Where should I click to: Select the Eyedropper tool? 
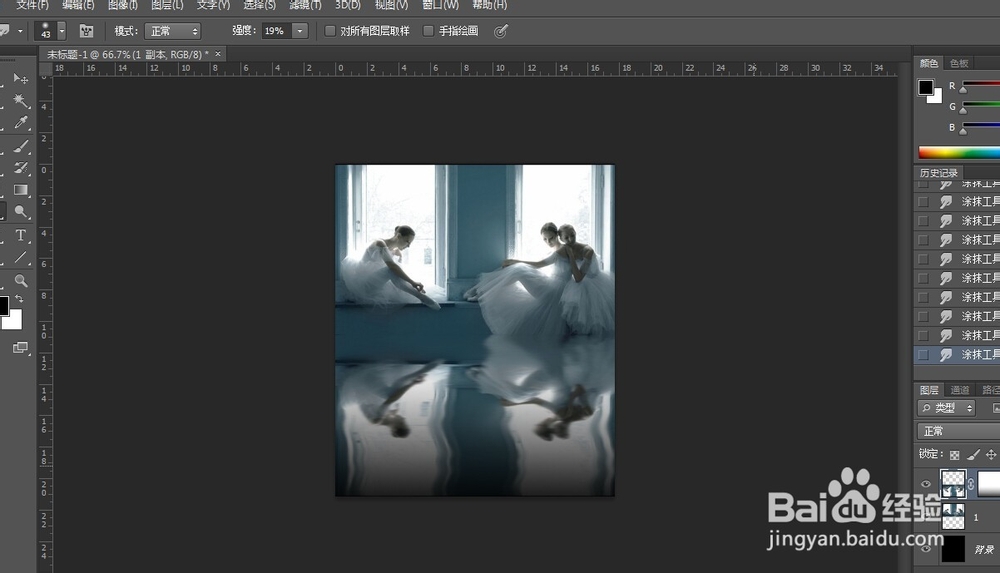click(x=21, y=122)
